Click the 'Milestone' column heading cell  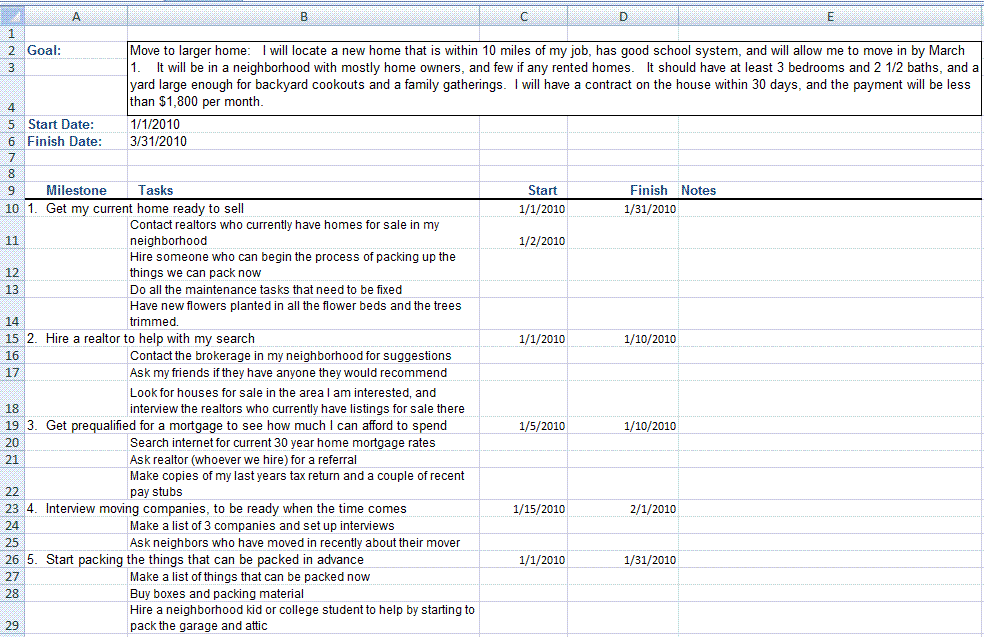tap(76, 190)
